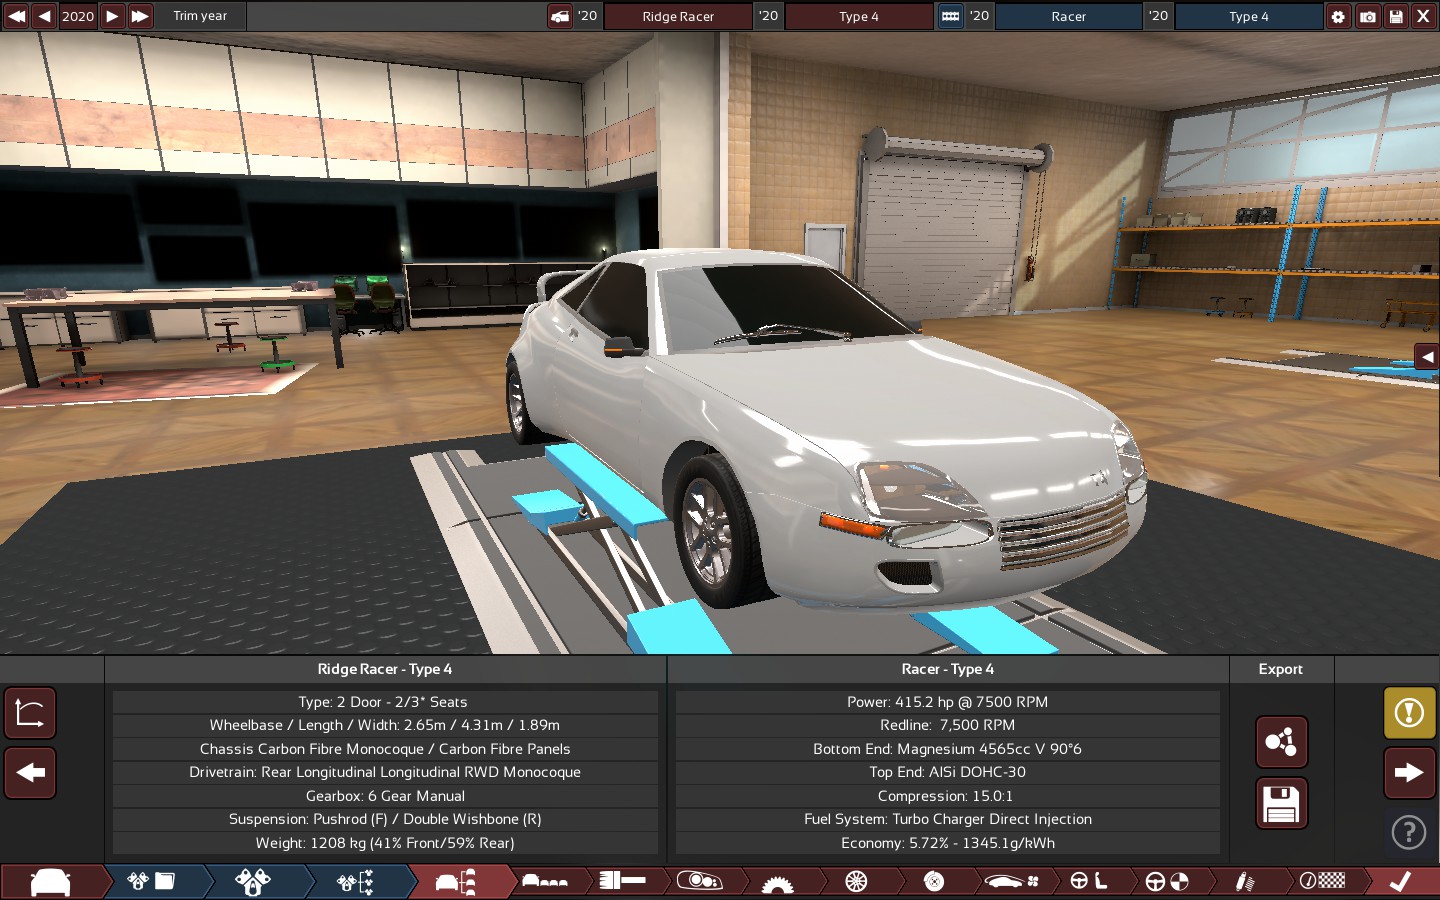Click the Economy: 5.72% row
The width and height of the screenshot is (1440, 900).
[x=947, y=843]
